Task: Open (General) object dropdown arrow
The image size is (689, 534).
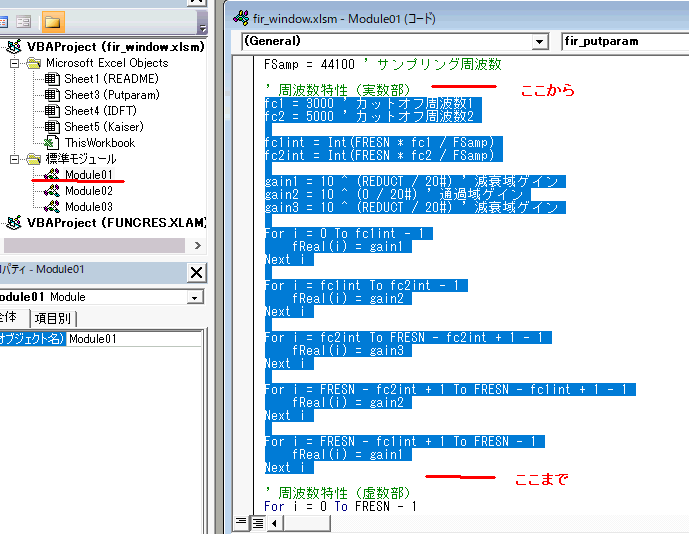Action: click(539, 42)
